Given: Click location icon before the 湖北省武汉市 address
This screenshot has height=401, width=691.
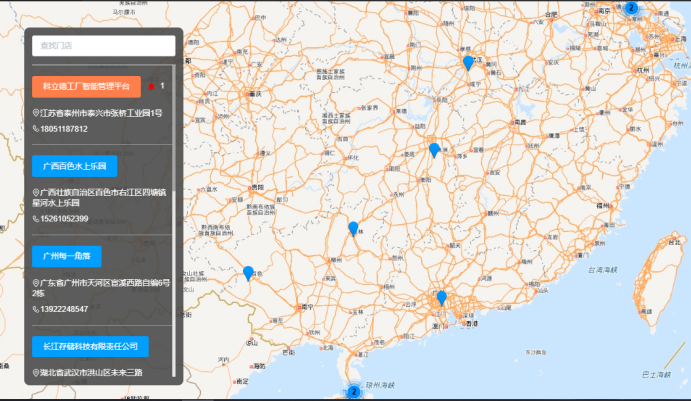Looking at the screenshot, I should tap(36, 372).
